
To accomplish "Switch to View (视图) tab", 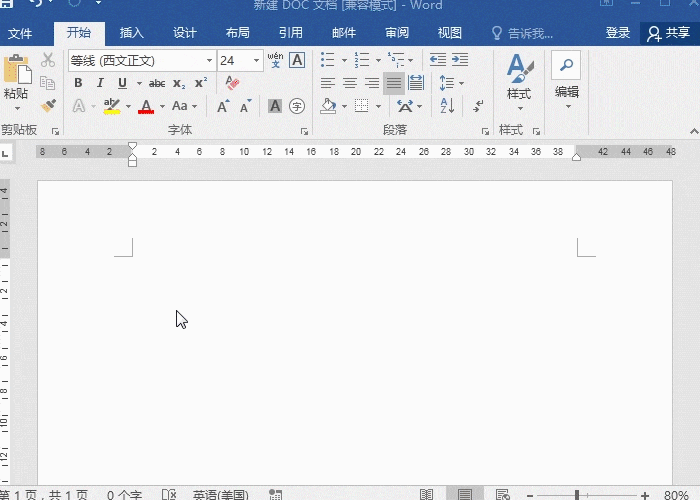I will point(450,33).
